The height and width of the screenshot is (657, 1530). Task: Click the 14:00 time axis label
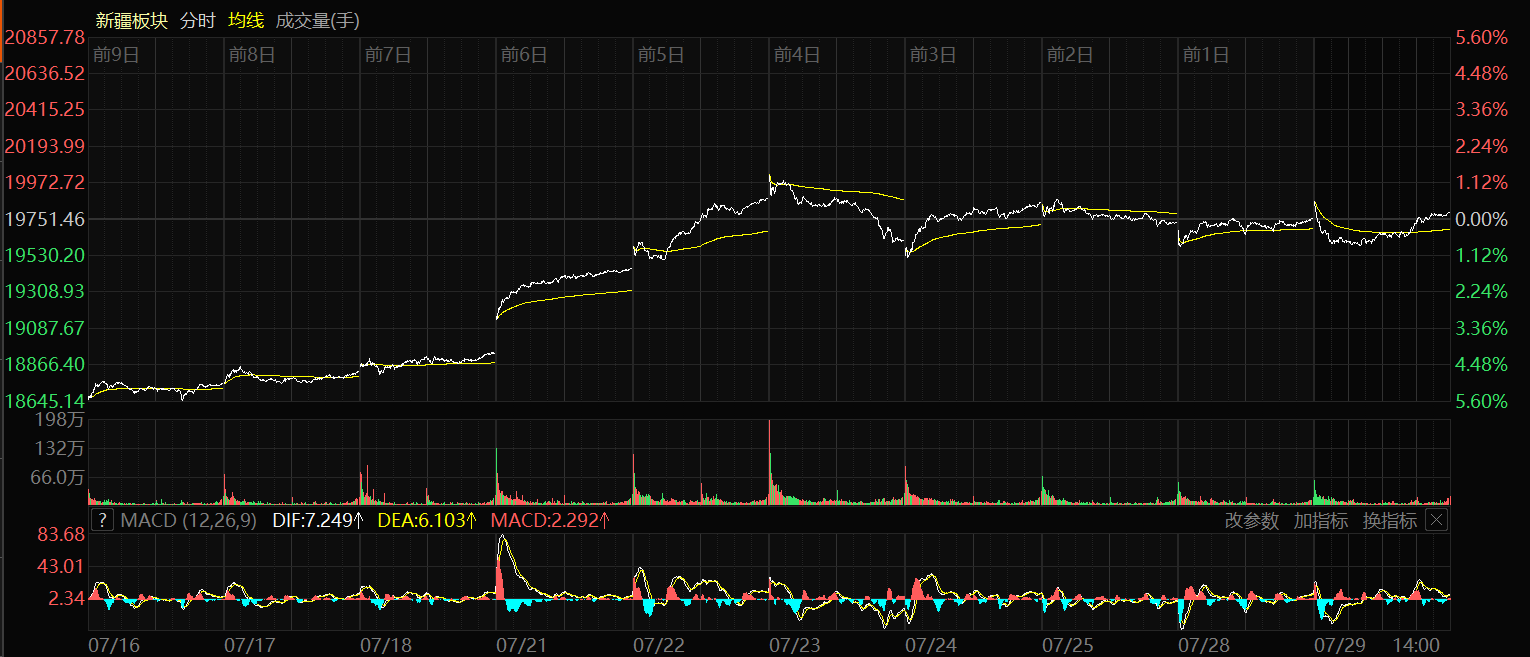[1416, 646]
